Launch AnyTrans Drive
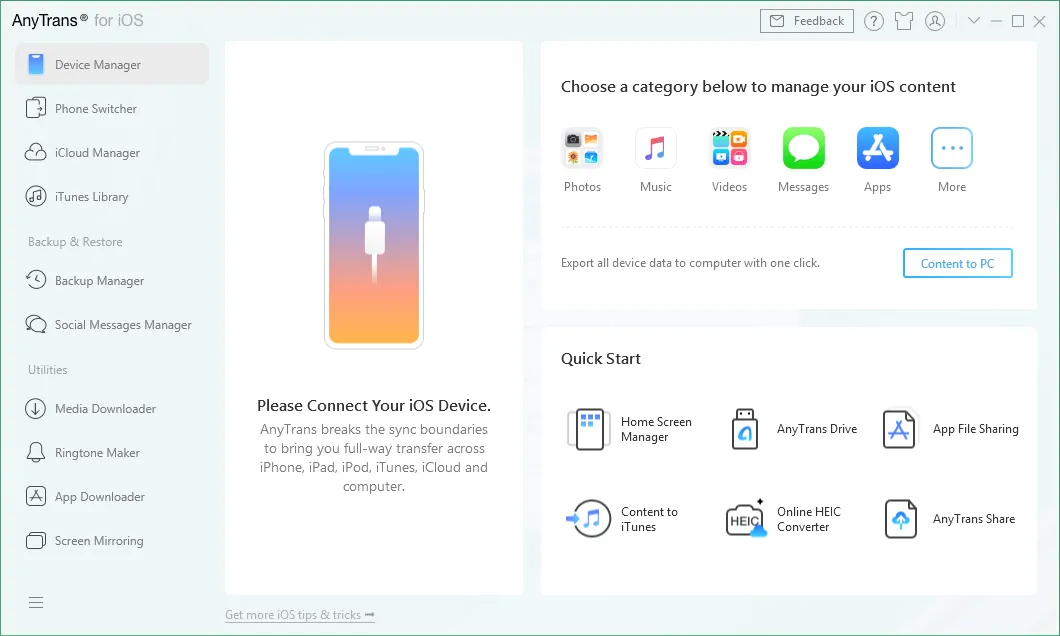Image resolution: width=1060 pixels, height=636 pixels. [x=793, y=429]
